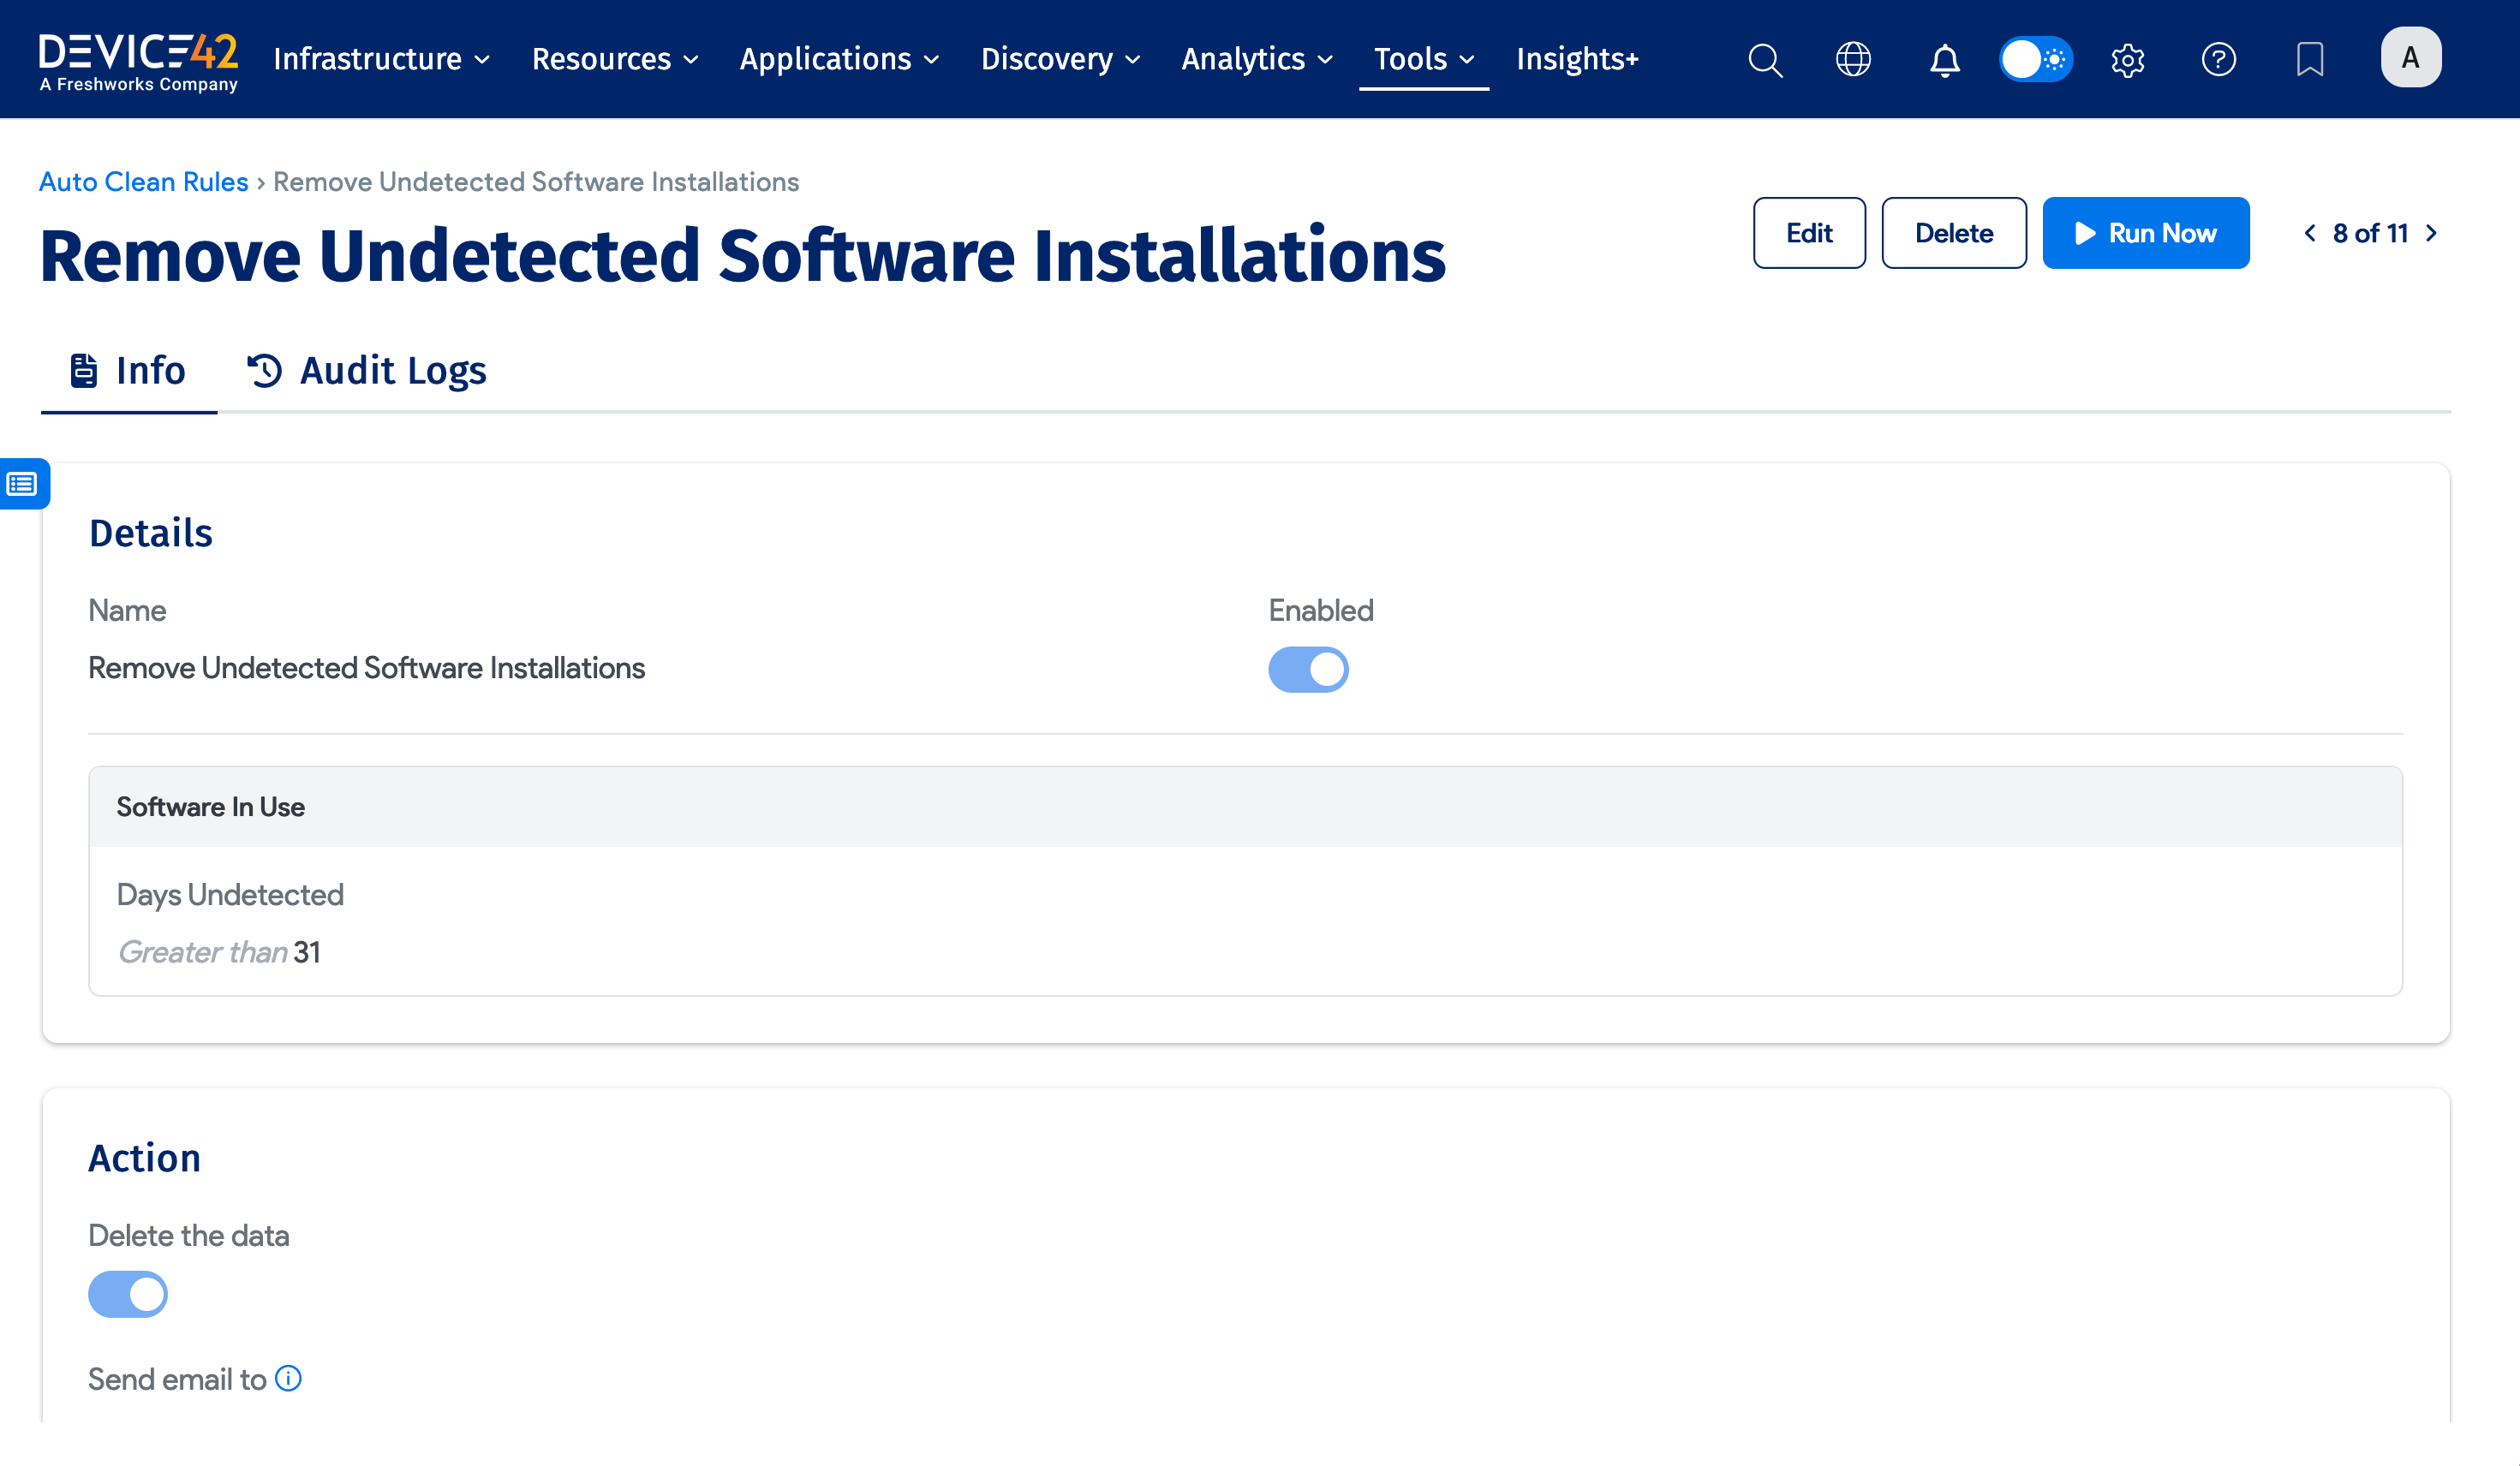
Task: Expand the Infrastructure menu
Action: [x=381, y=59]
